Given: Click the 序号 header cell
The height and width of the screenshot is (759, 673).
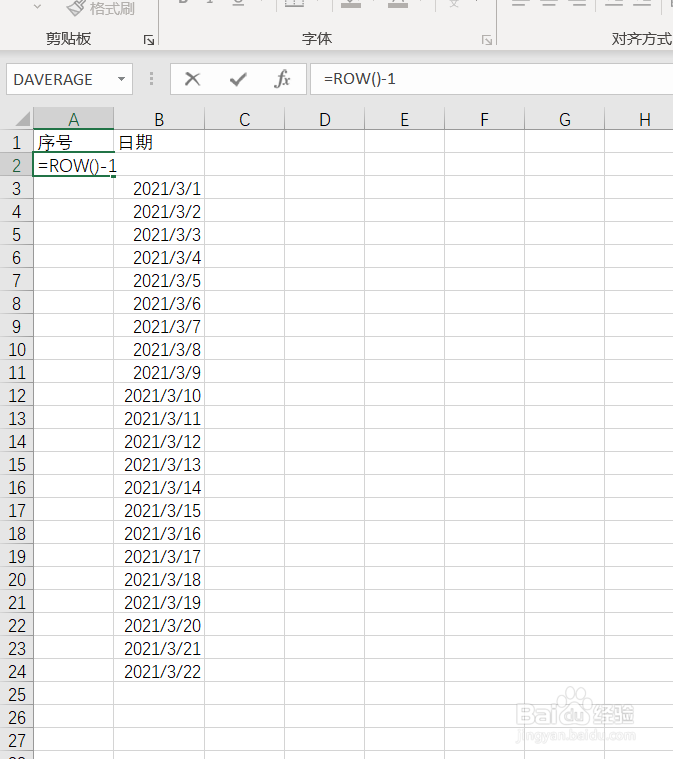Looking at the screenshot, I should [74, 142].
